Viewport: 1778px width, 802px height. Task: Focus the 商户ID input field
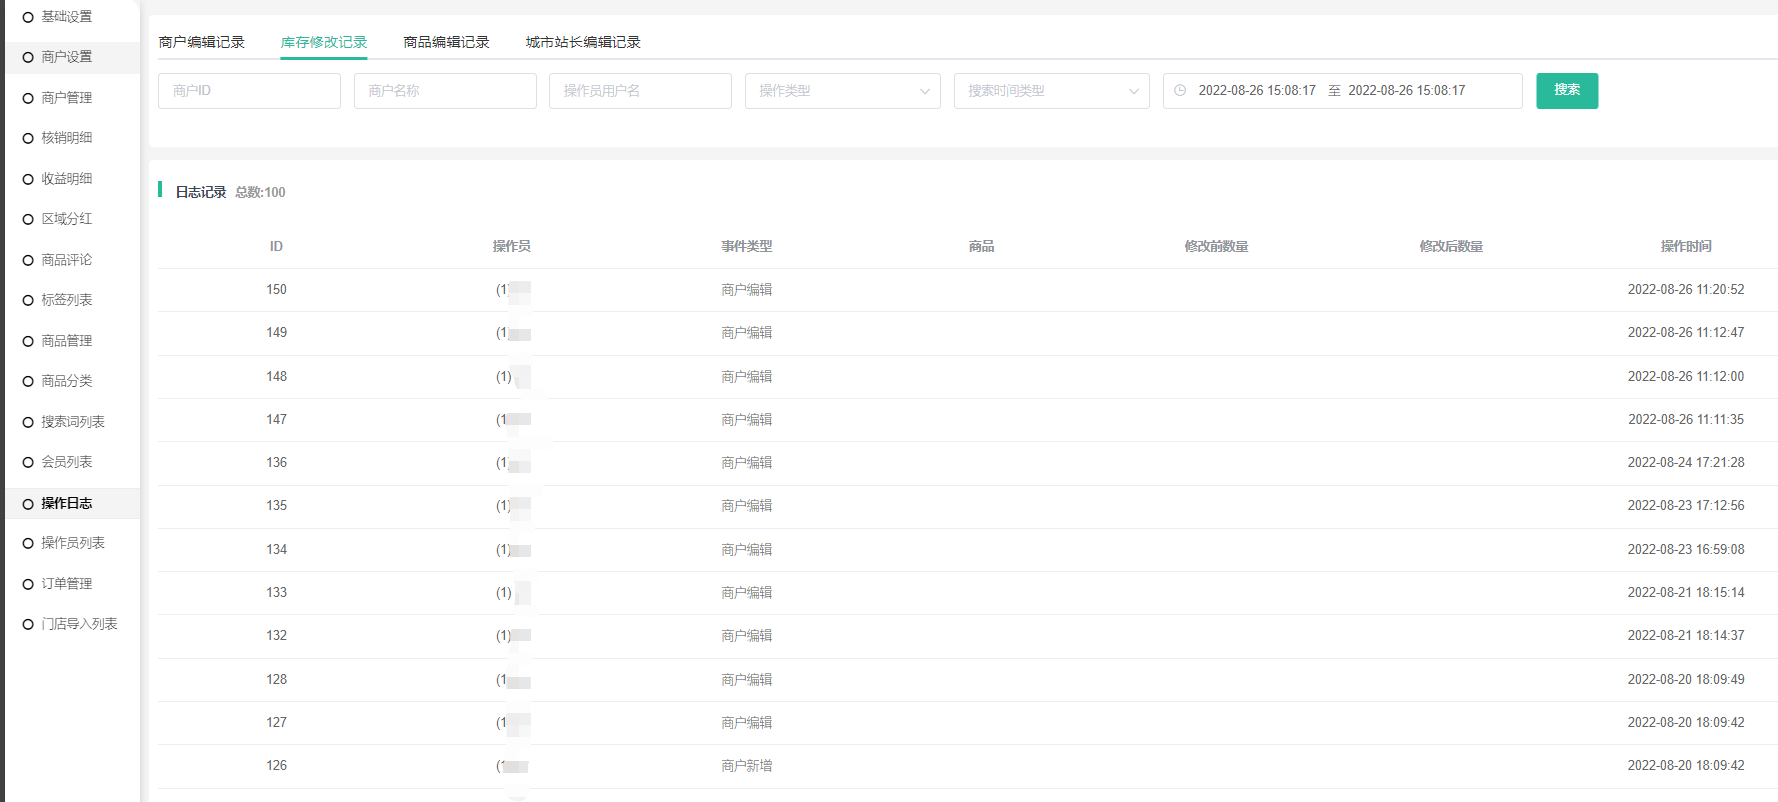coord(249,91)
